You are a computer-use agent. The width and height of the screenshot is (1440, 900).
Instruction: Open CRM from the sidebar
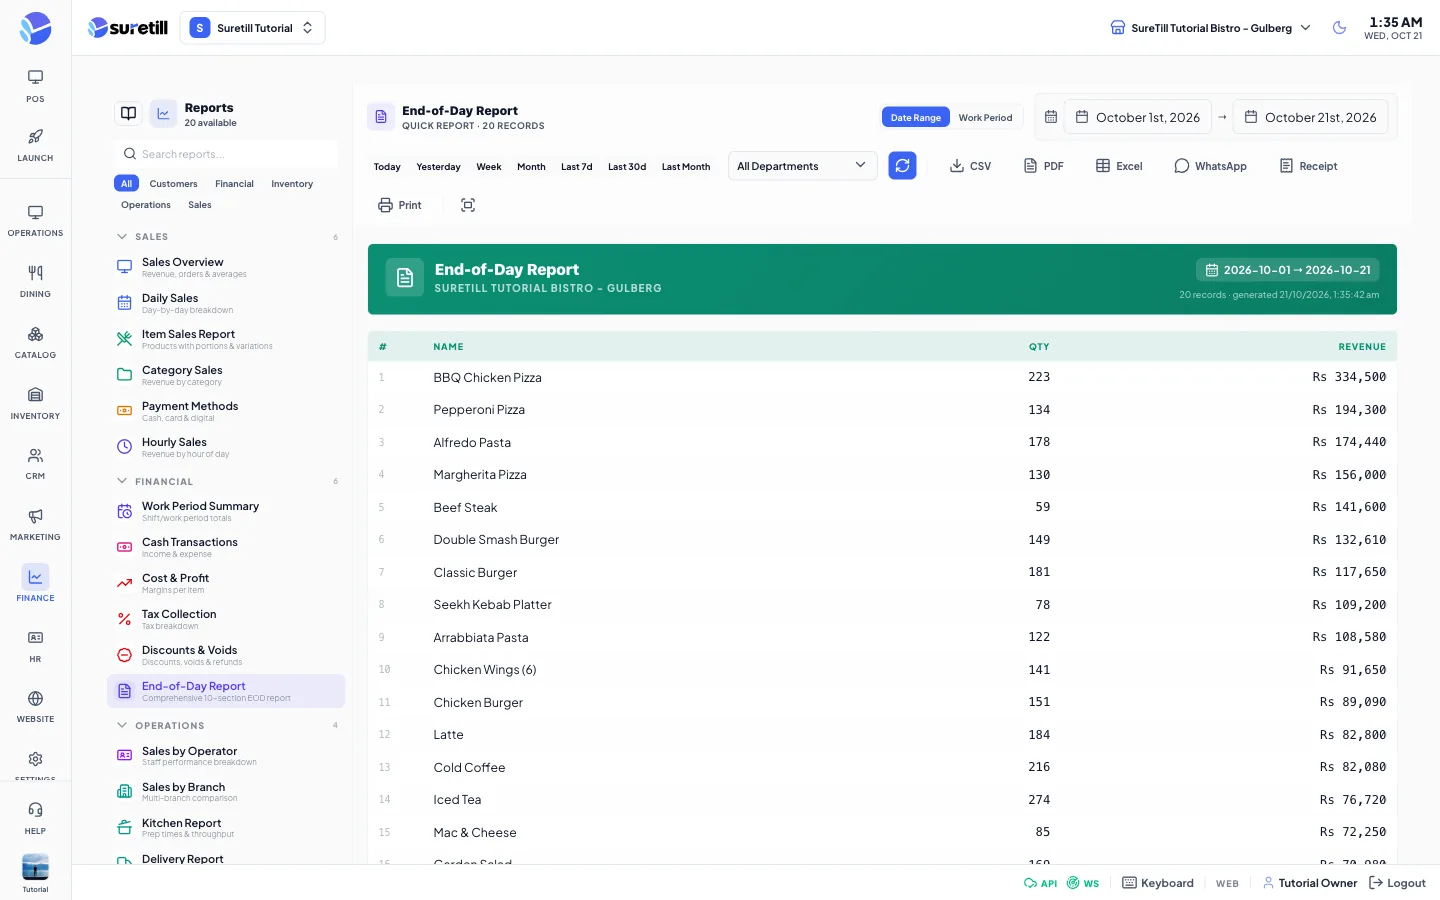pos(35,463)
